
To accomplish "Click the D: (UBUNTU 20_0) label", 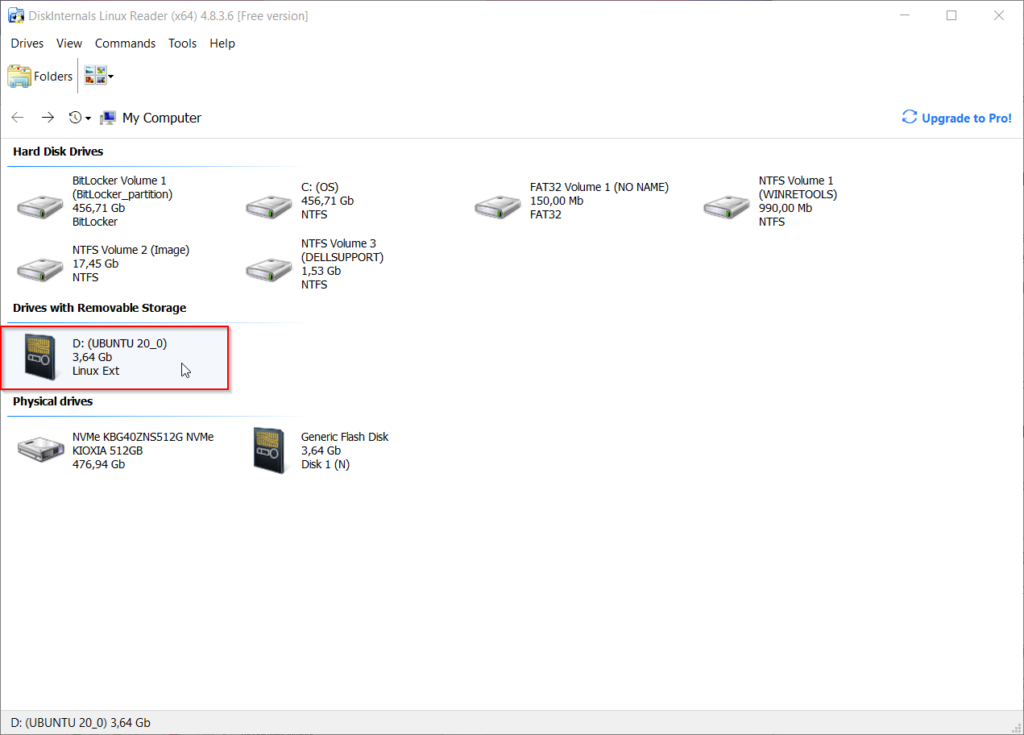I will tap(120, 343).
